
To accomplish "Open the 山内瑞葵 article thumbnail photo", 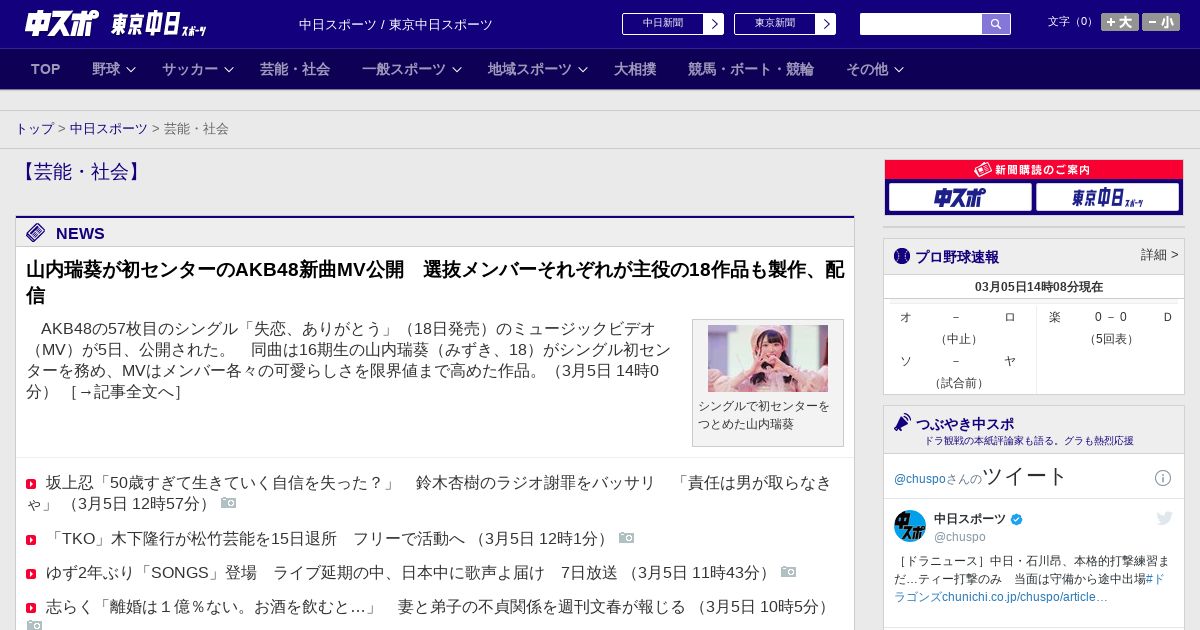I will tap(768, 358).
